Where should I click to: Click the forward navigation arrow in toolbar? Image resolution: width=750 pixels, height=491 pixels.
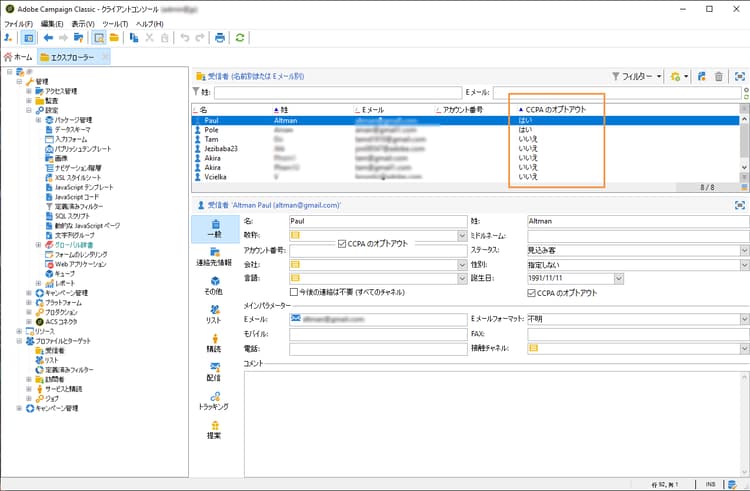tap(63, 38)
